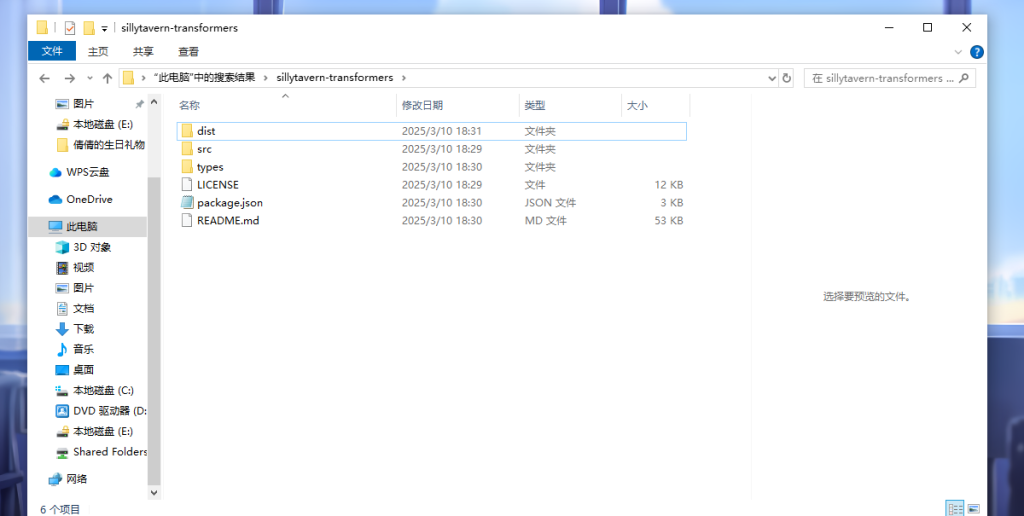Open the address bar history dropdown
The width and height of the screenshot is (1024, 516).
(x=771, y=78)
